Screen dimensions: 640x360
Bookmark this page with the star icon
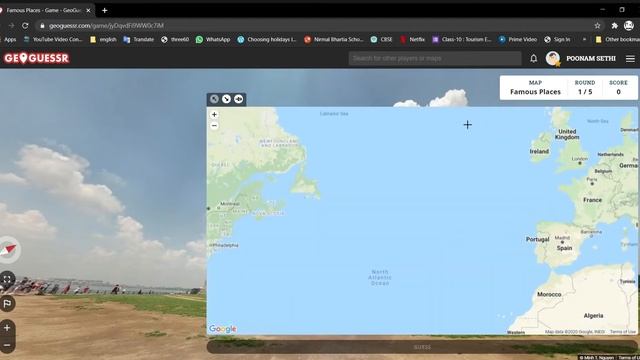point(598,25)
